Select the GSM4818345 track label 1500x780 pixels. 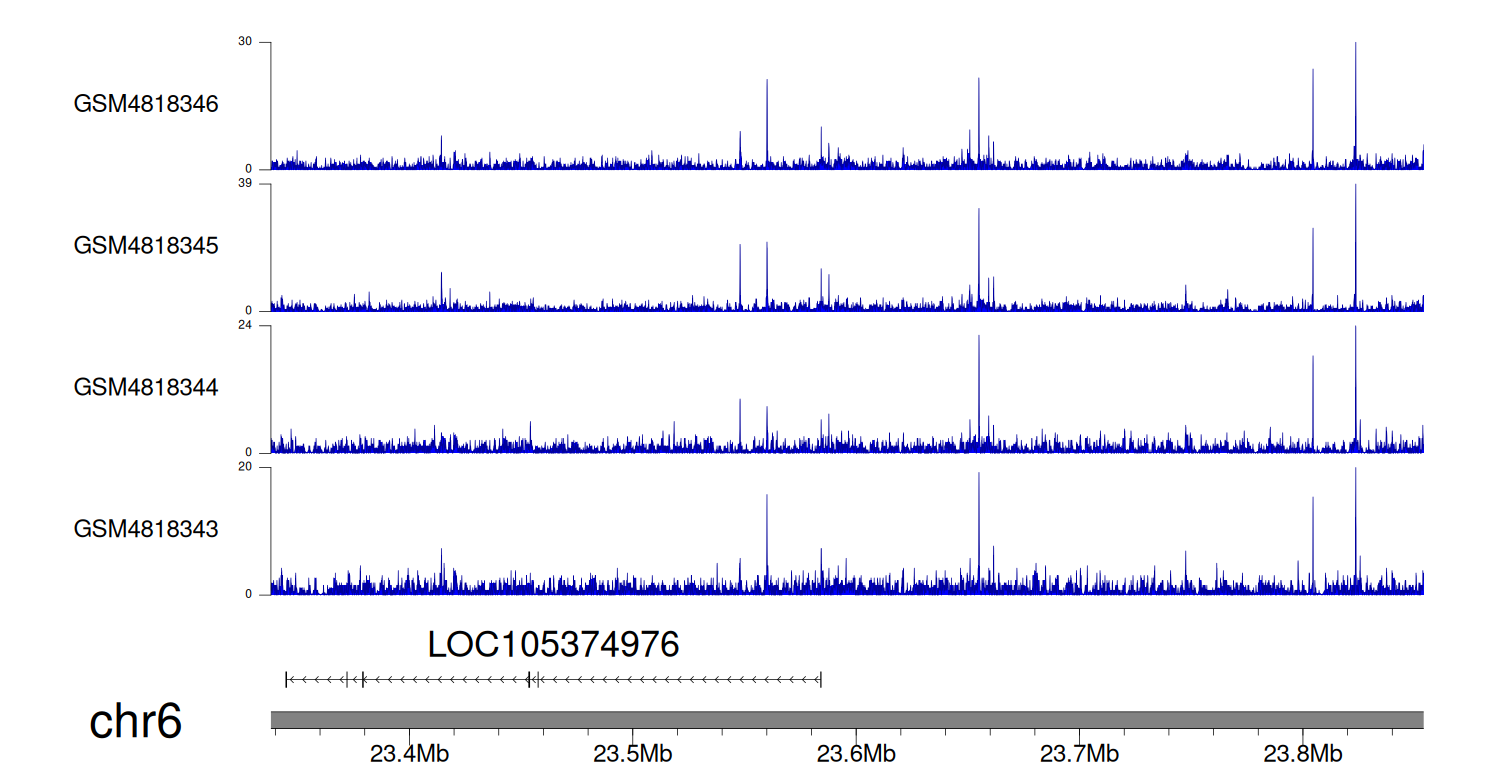[x=146, y=245]
